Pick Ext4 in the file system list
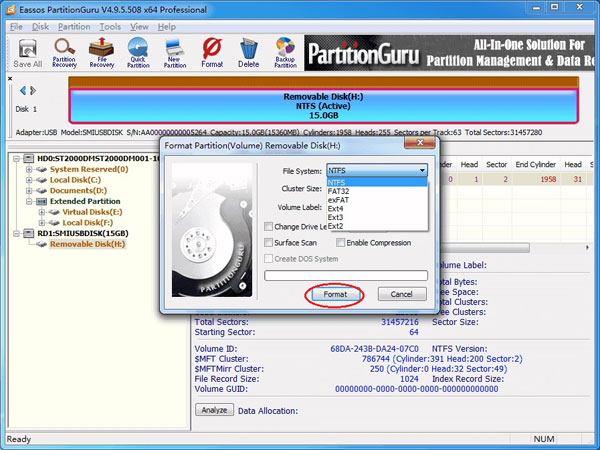This screenshot has width=600, height=450. coord(377,209)
